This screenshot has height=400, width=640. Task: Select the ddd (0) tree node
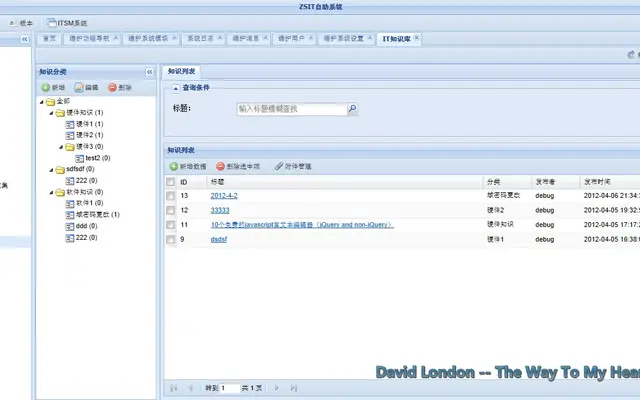(x=86, y=226)
